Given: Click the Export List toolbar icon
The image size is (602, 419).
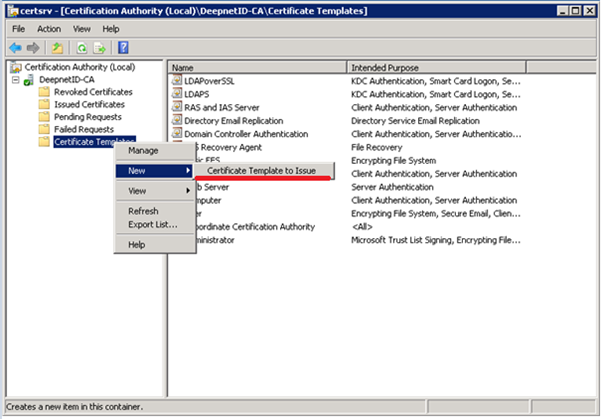Looking at the screenshot, I should point(100,46).
